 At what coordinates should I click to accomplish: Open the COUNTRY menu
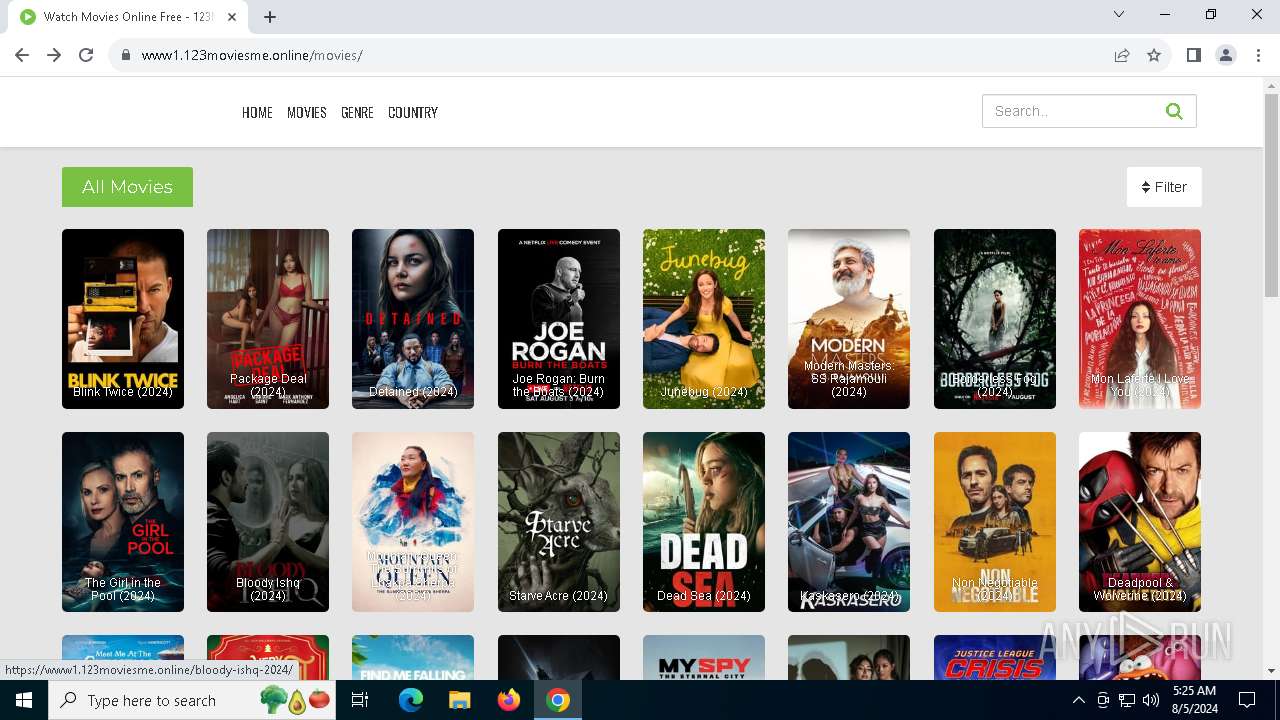[413, 112]
